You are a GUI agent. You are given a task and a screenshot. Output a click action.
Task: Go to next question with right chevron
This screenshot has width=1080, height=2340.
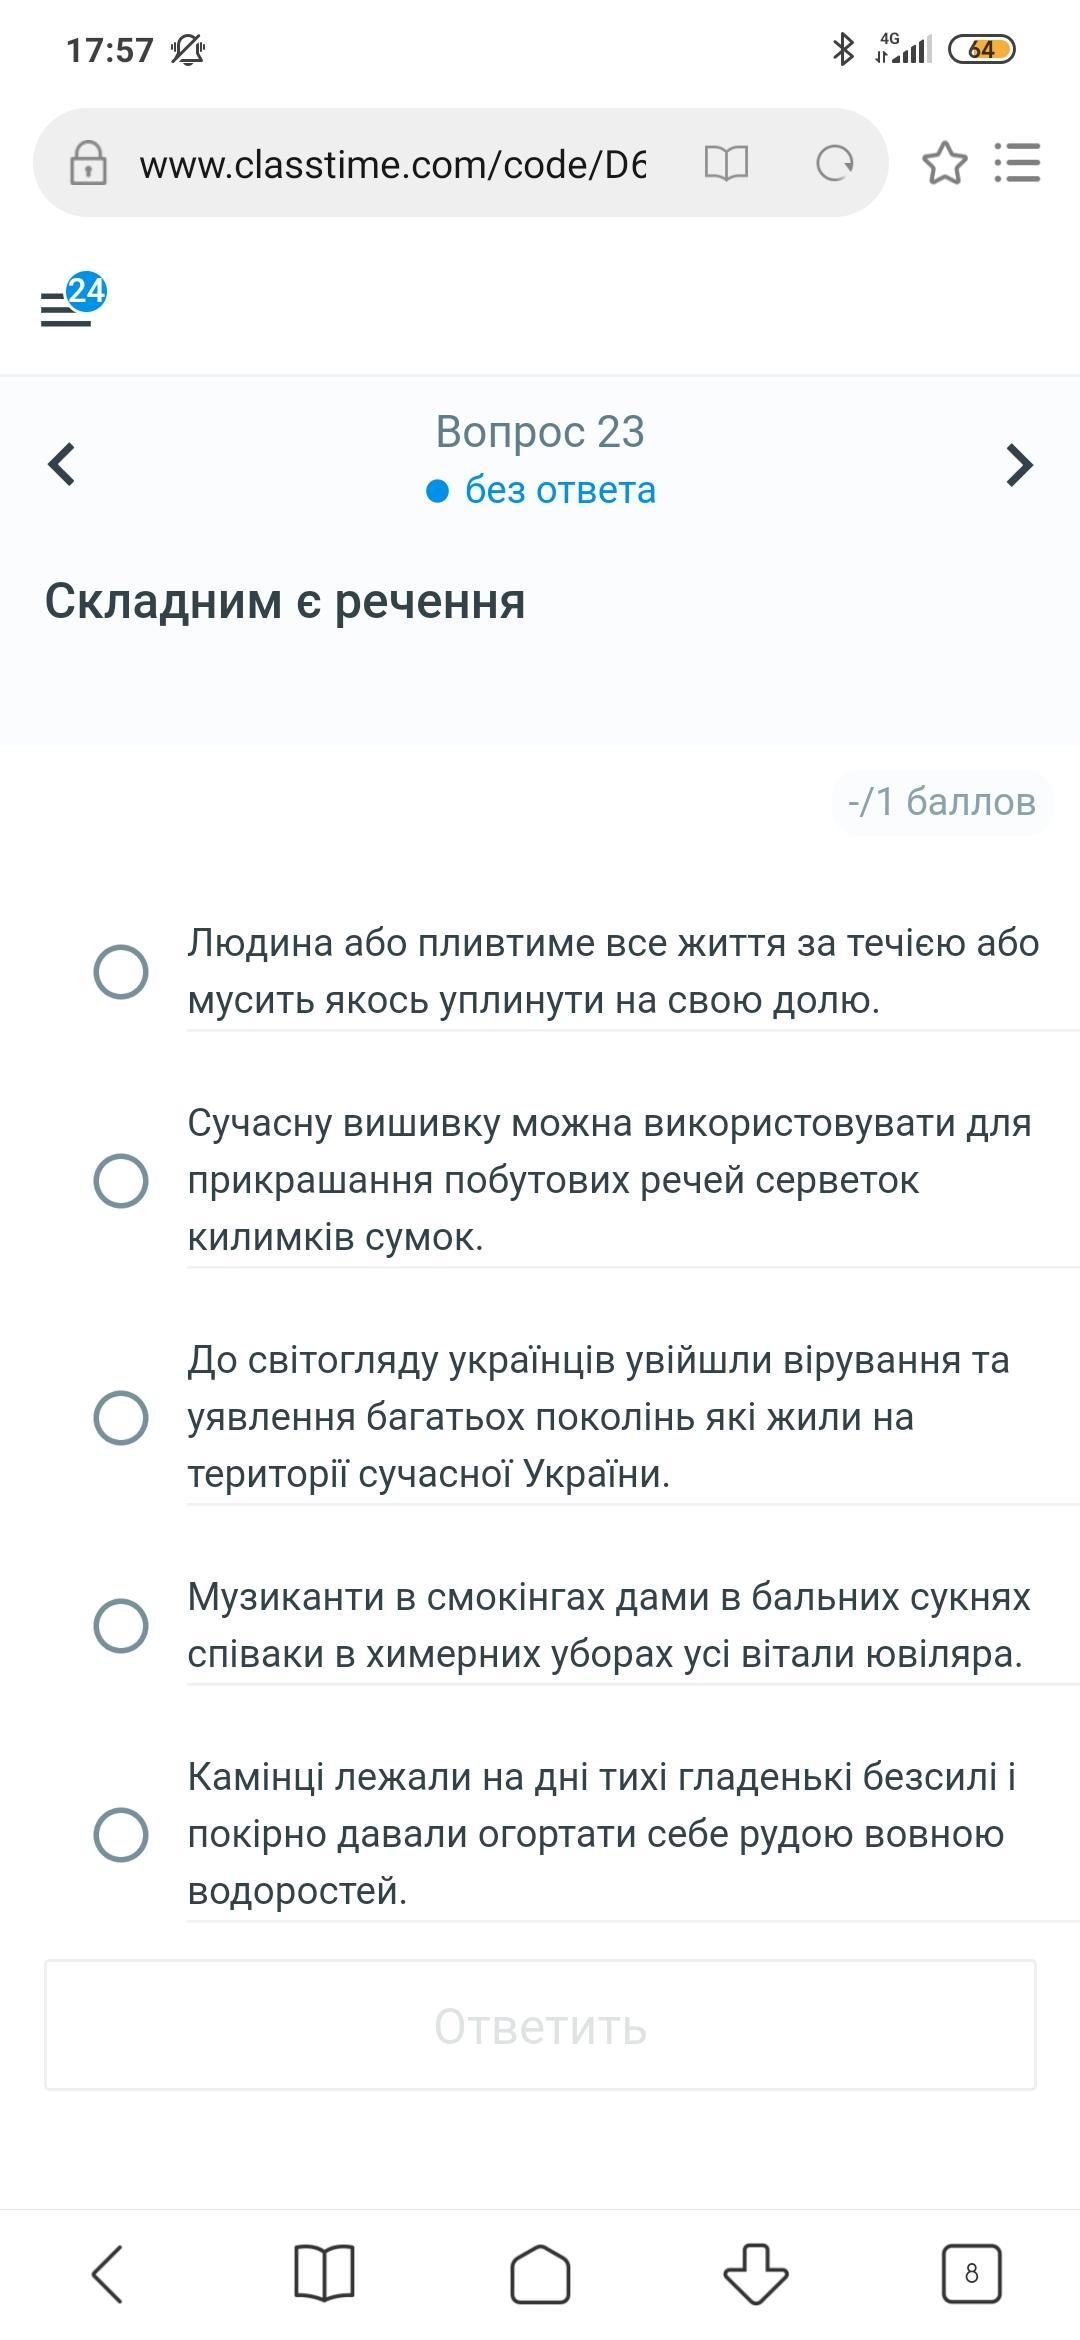[x=1018, y=464]
